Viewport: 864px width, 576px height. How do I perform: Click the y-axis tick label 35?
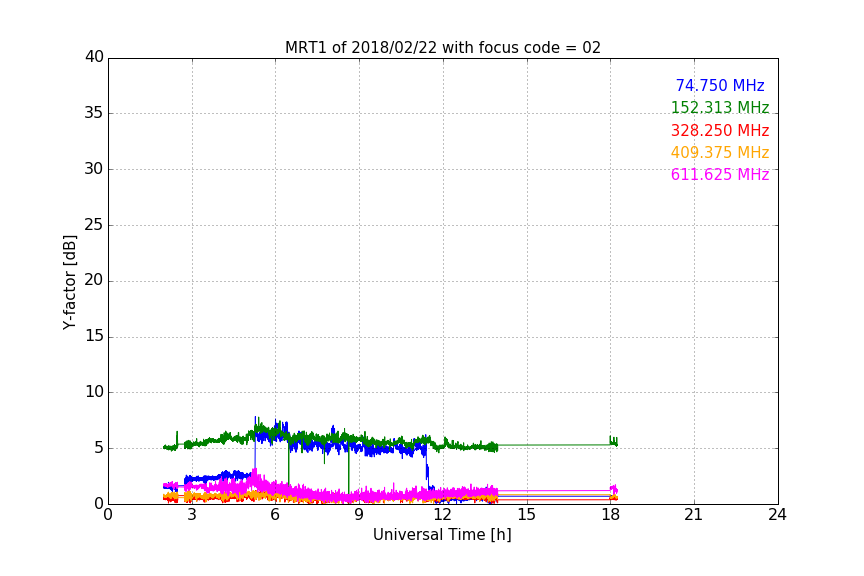[x=94, y=113]
